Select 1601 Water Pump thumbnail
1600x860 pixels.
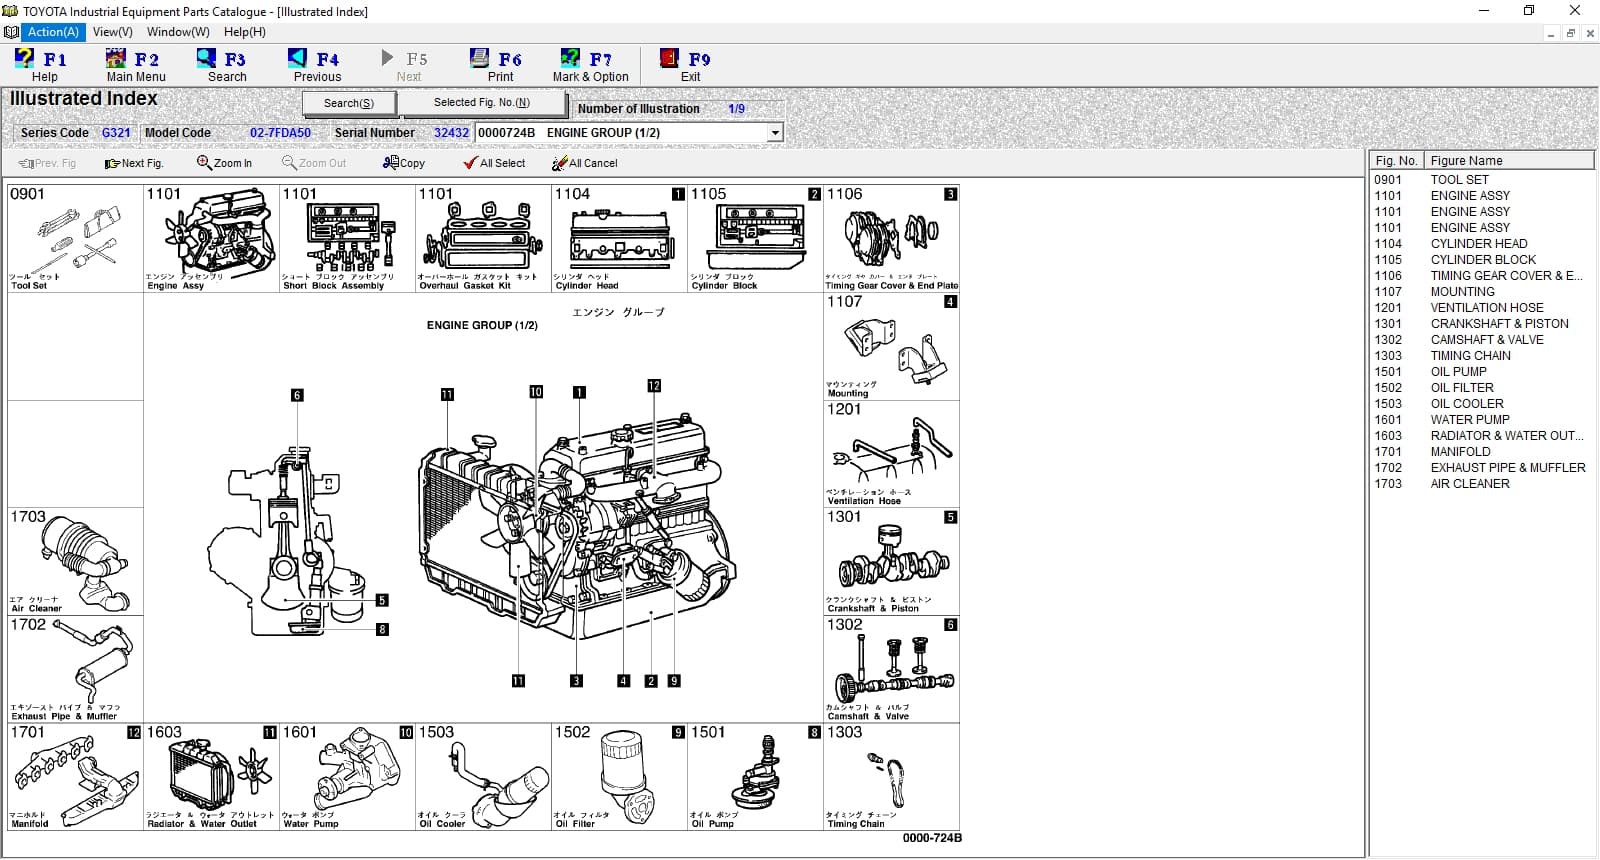pyautogui.click(x=347, y=777)
